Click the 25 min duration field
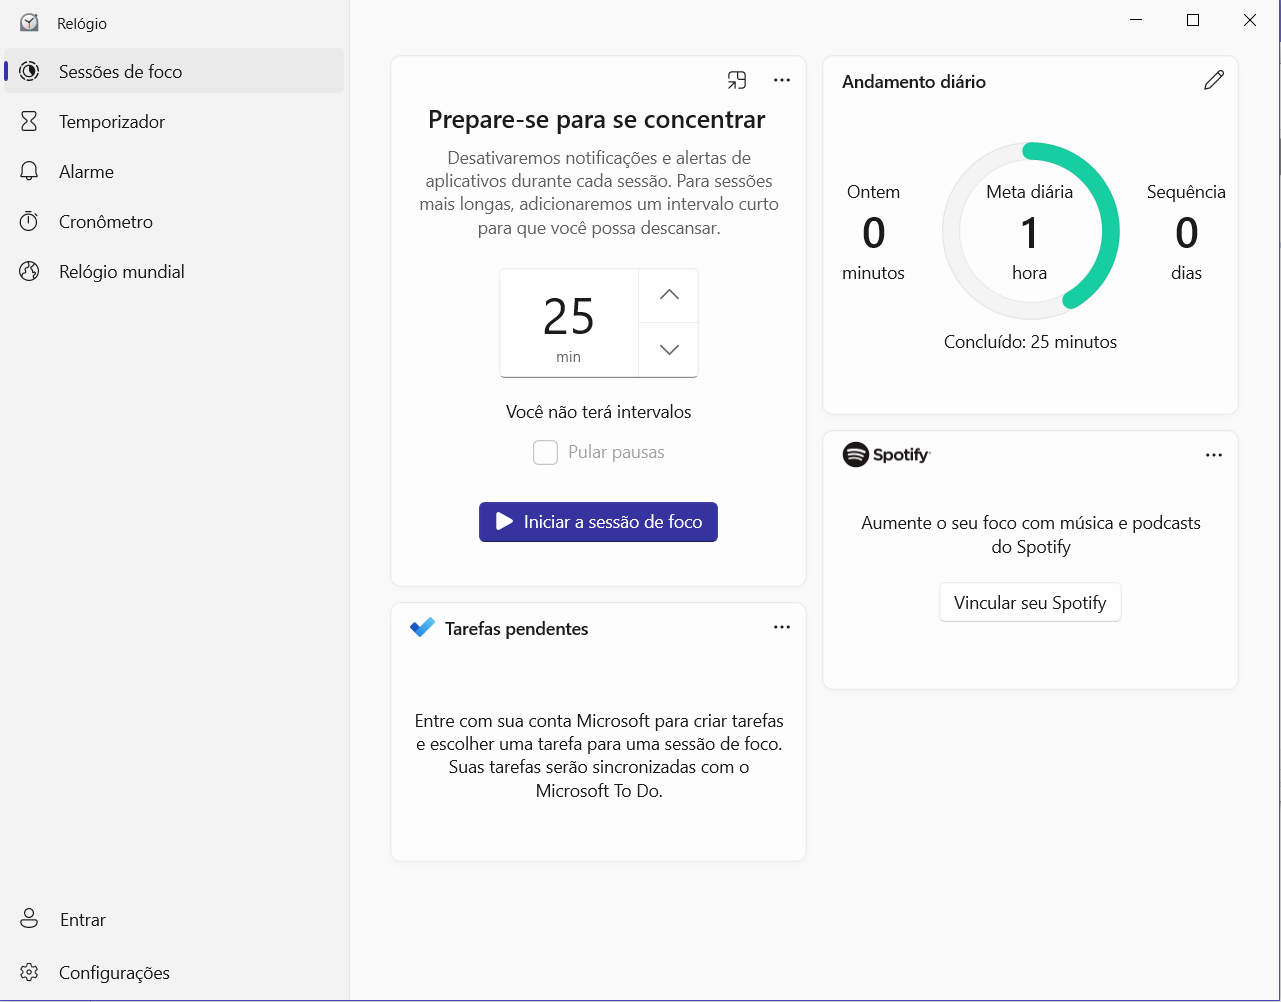This screenshot has height=1002, width=1281. (x=569, y=323)
